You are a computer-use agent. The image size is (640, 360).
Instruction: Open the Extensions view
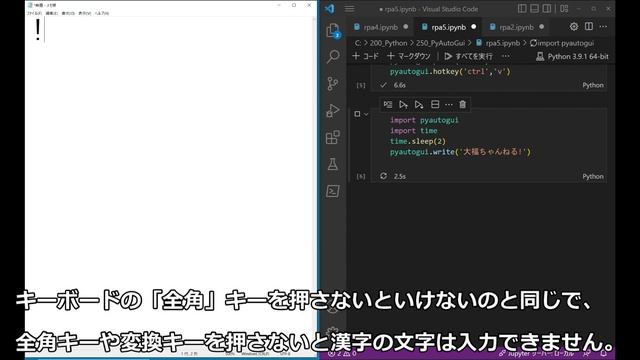333,137
